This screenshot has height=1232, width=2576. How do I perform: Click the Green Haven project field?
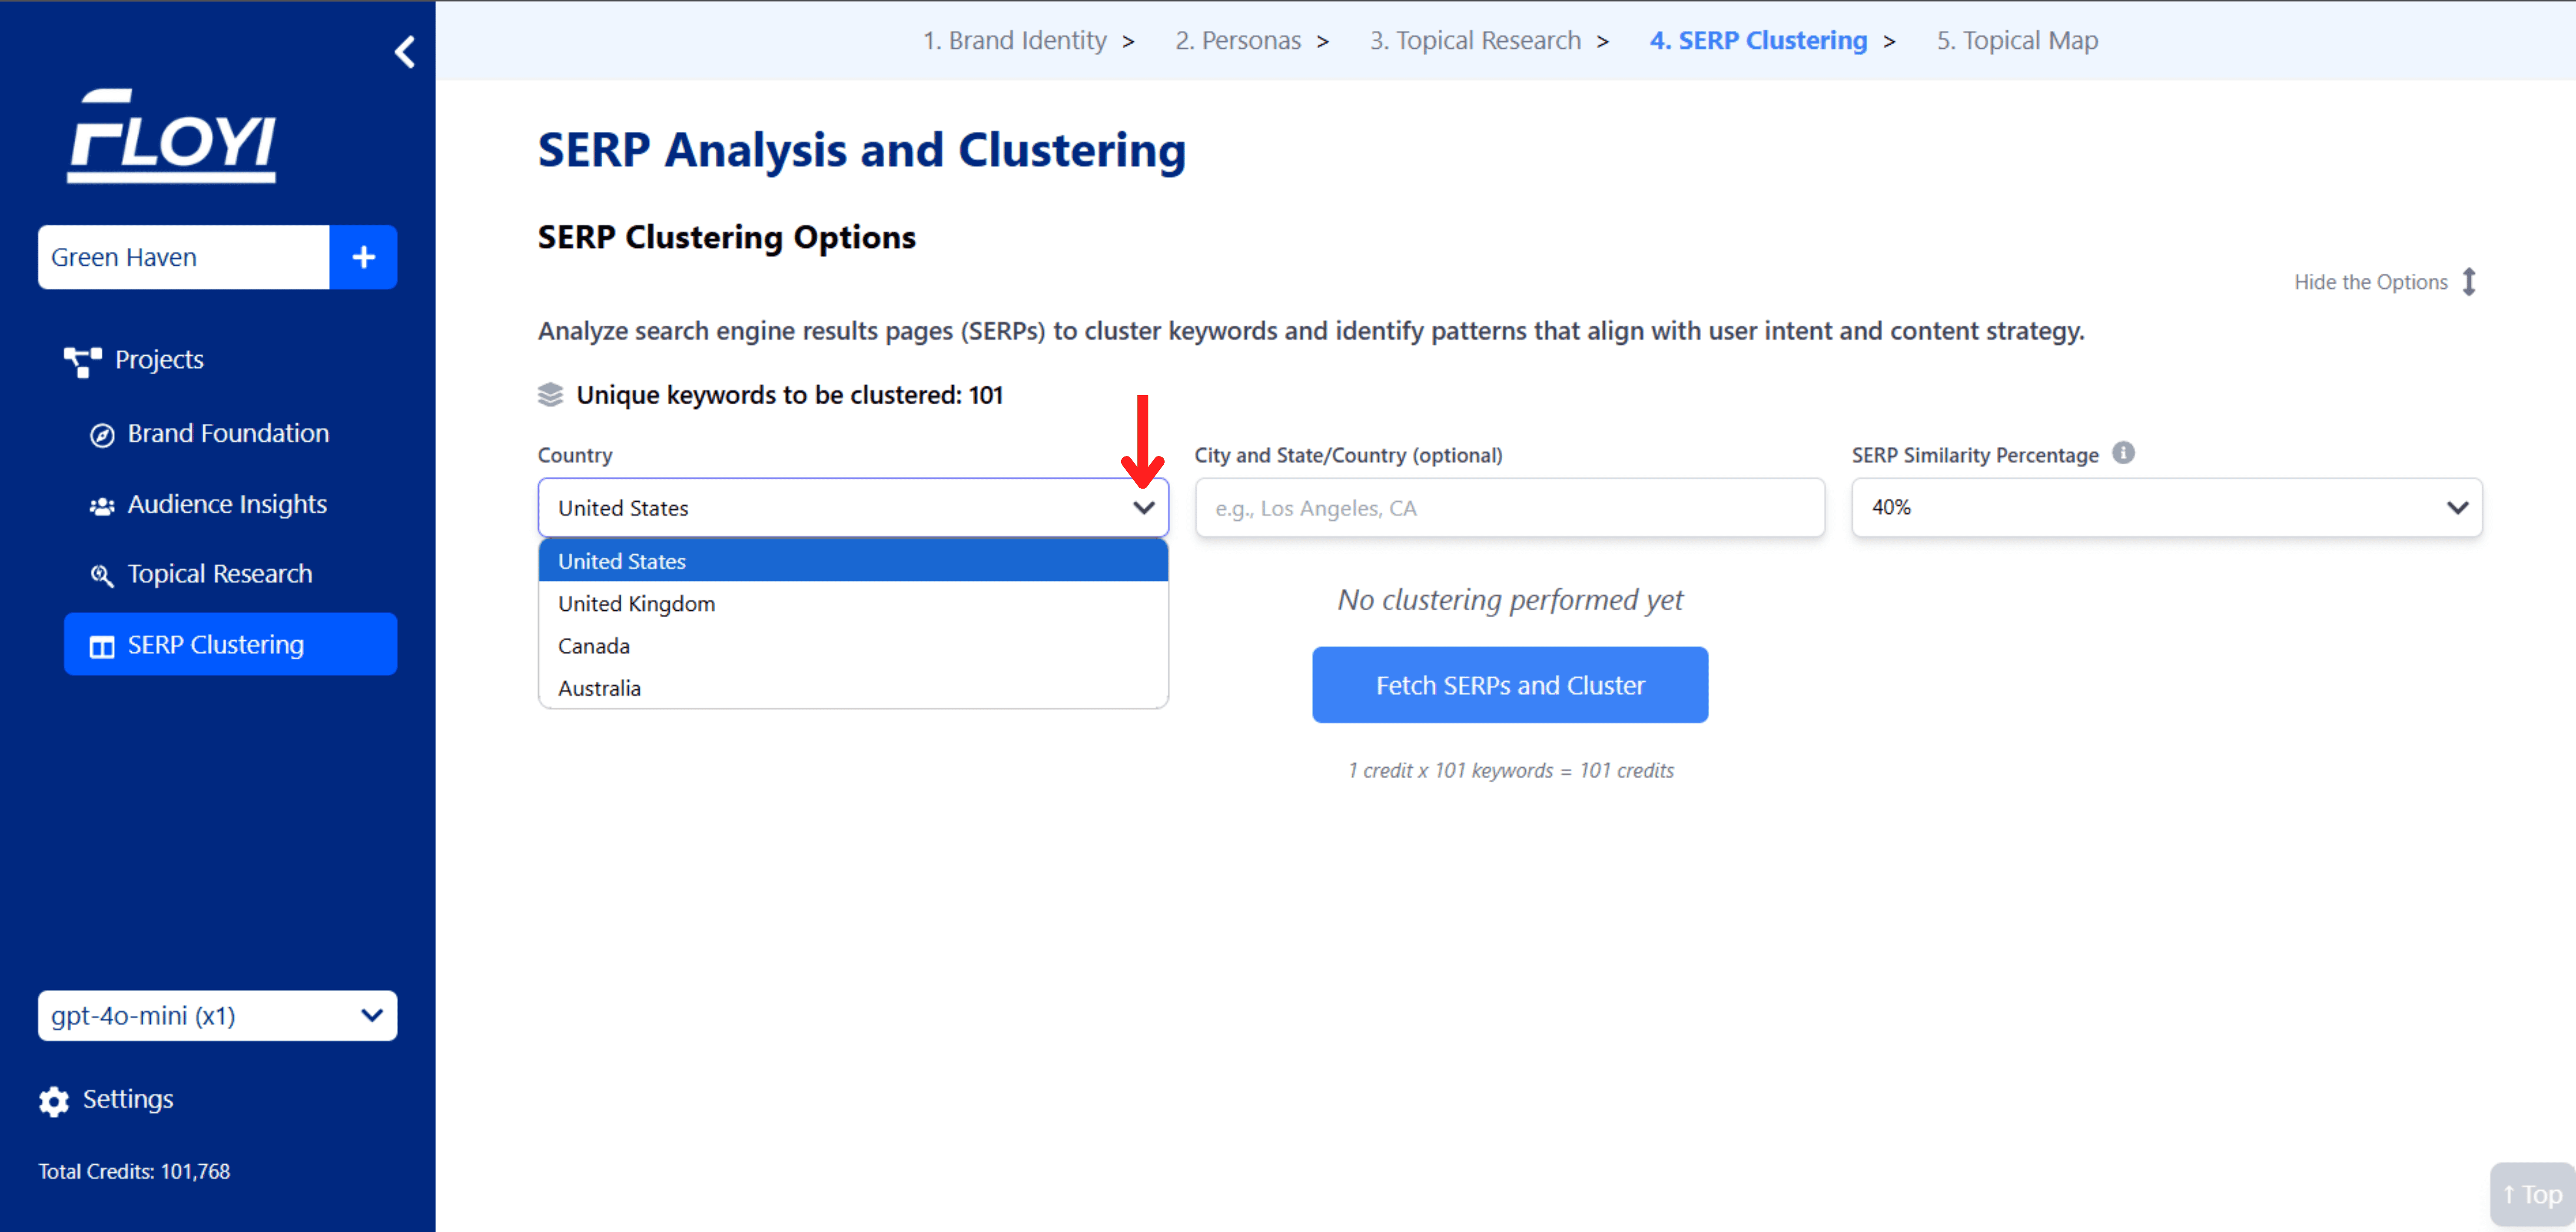pos(184,257)
